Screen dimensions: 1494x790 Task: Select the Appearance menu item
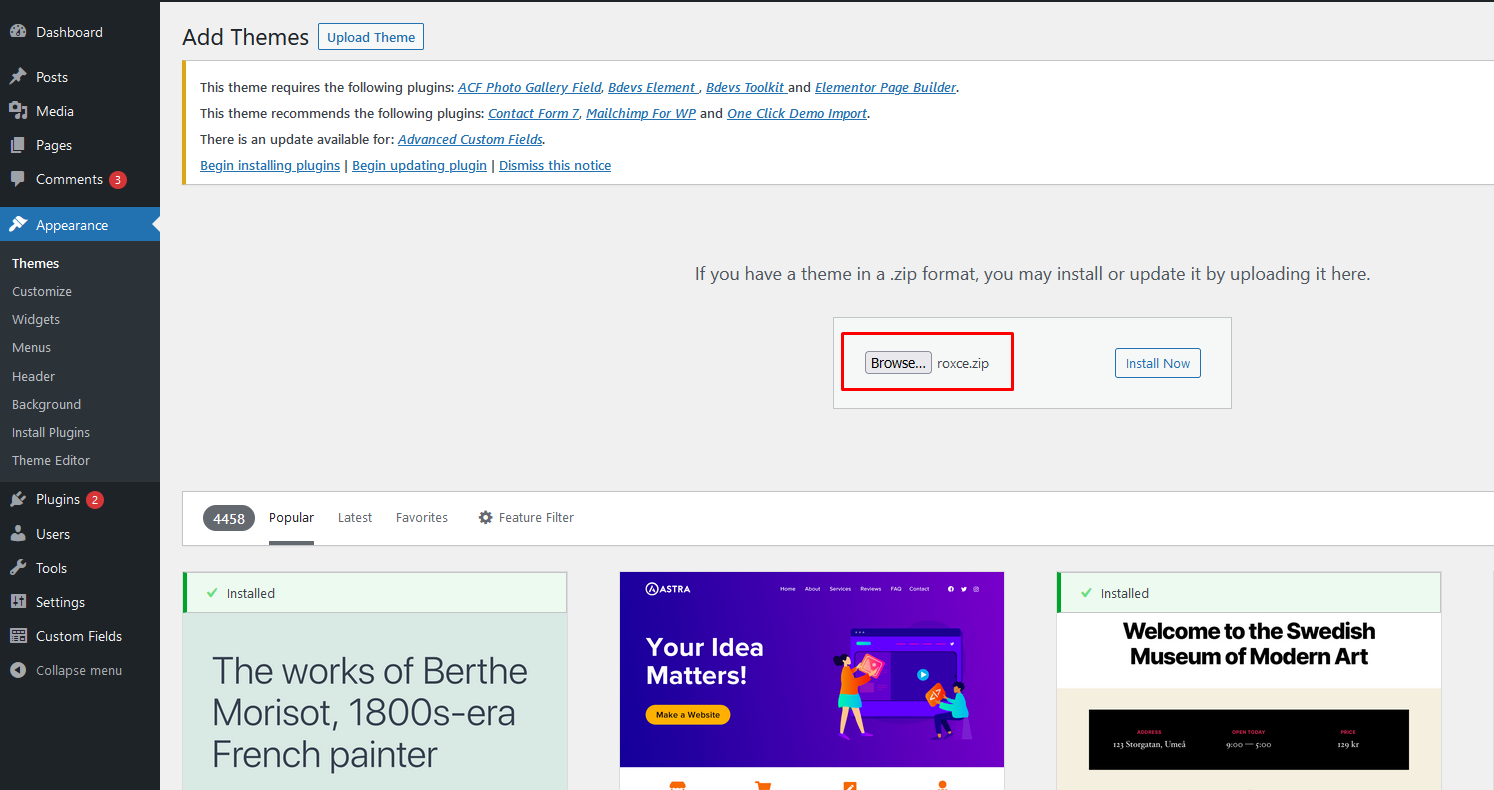click(80, 225)
